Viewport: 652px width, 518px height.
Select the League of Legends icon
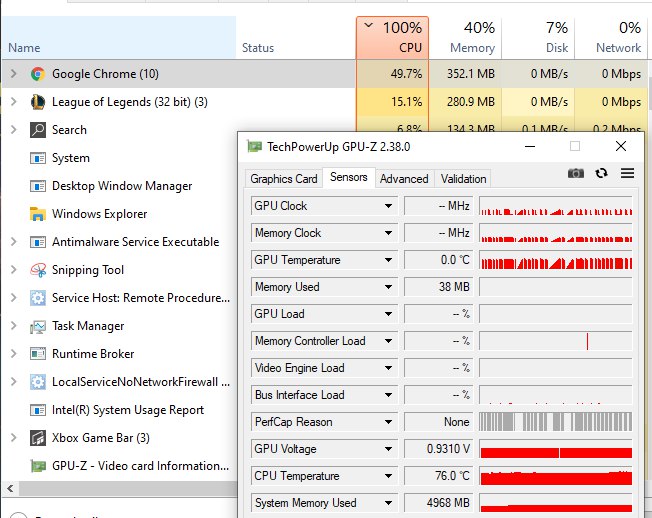pos(38,102)
